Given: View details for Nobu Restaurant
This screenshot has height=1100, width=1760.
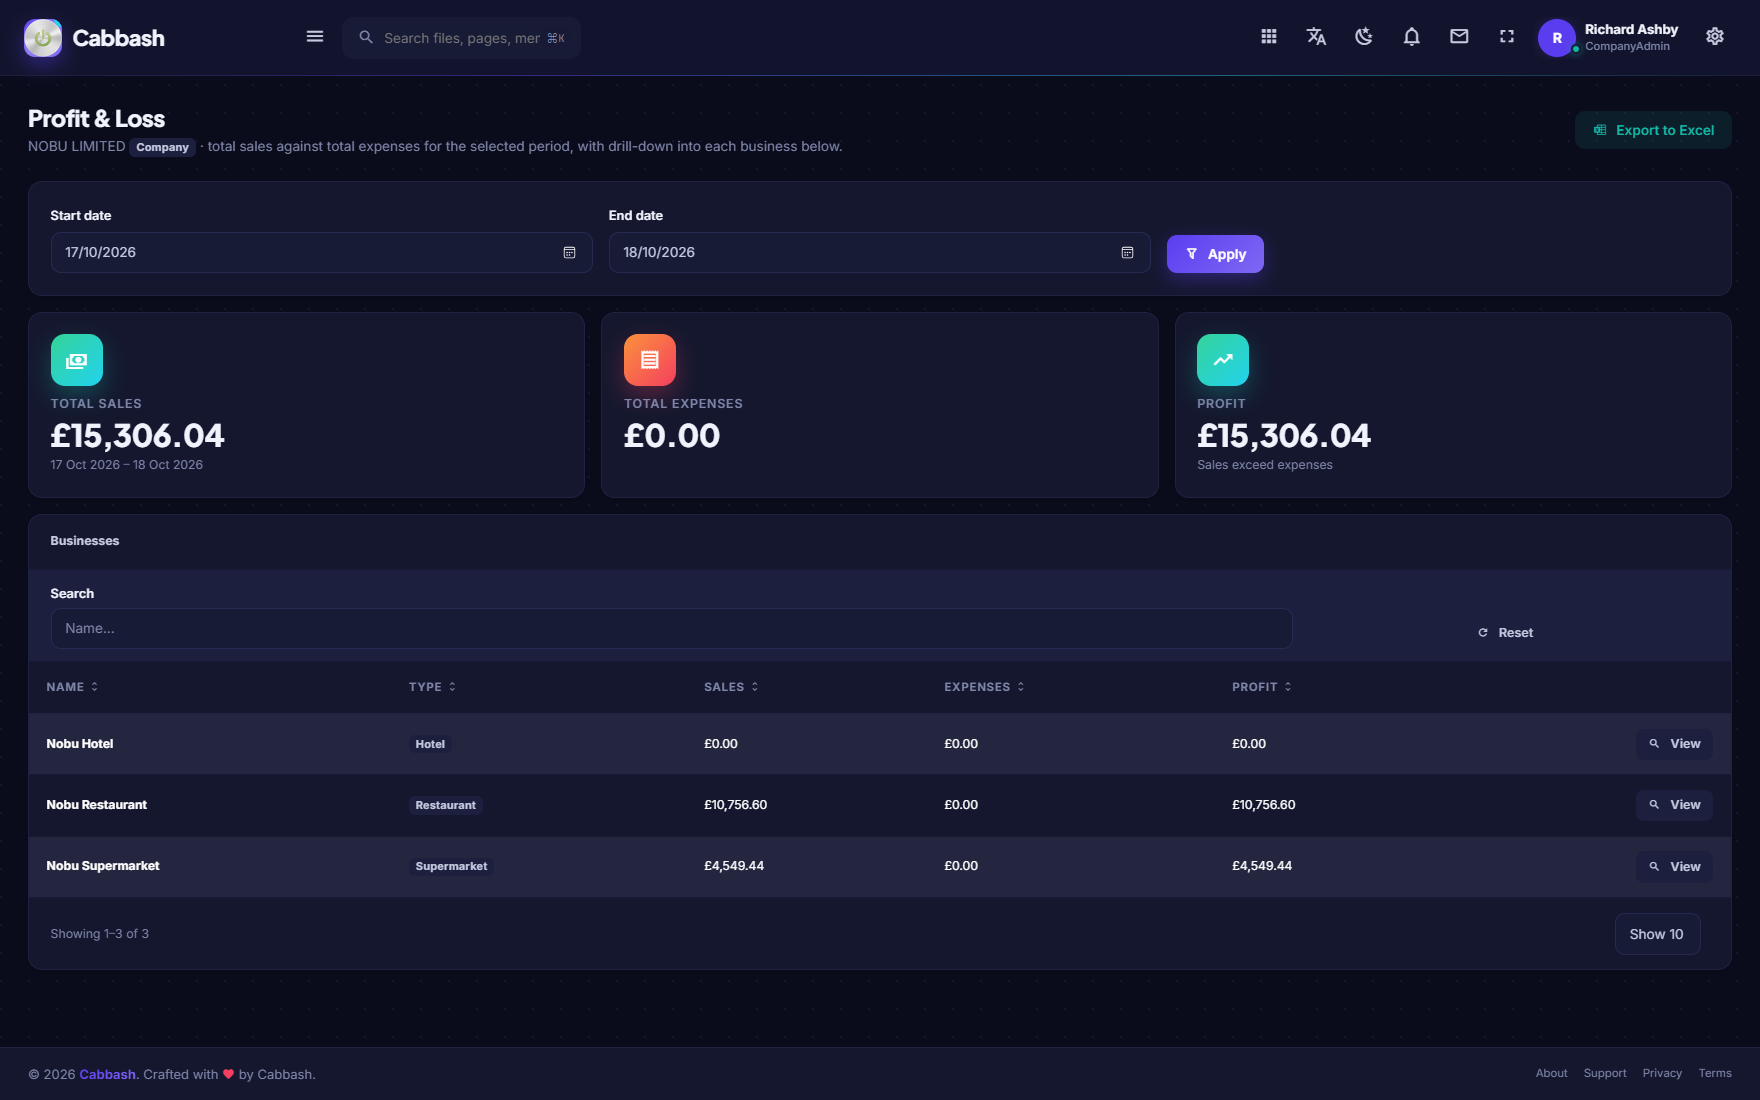Looking at the screenshot, I should coord(1674,805).
